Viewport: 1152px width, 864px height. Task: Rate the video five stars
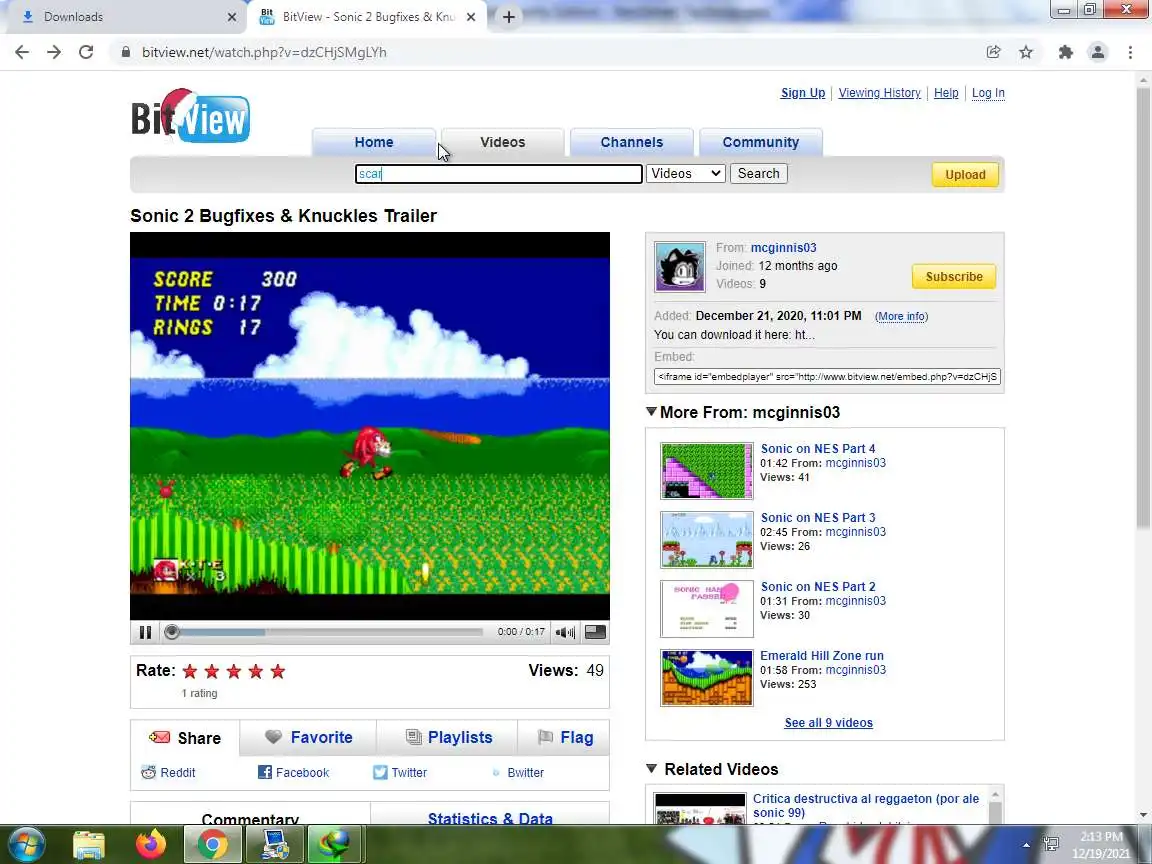278,671
